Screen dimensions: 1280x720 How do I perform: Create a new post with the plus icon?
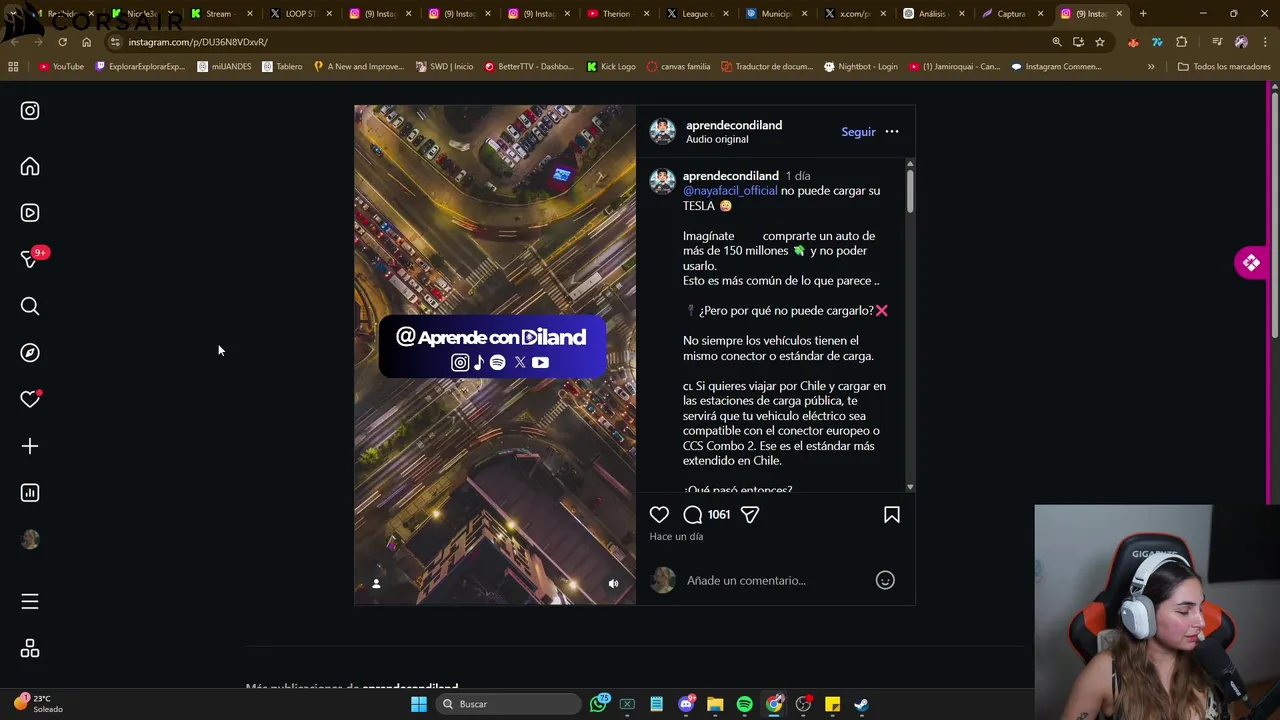[30, 446]
